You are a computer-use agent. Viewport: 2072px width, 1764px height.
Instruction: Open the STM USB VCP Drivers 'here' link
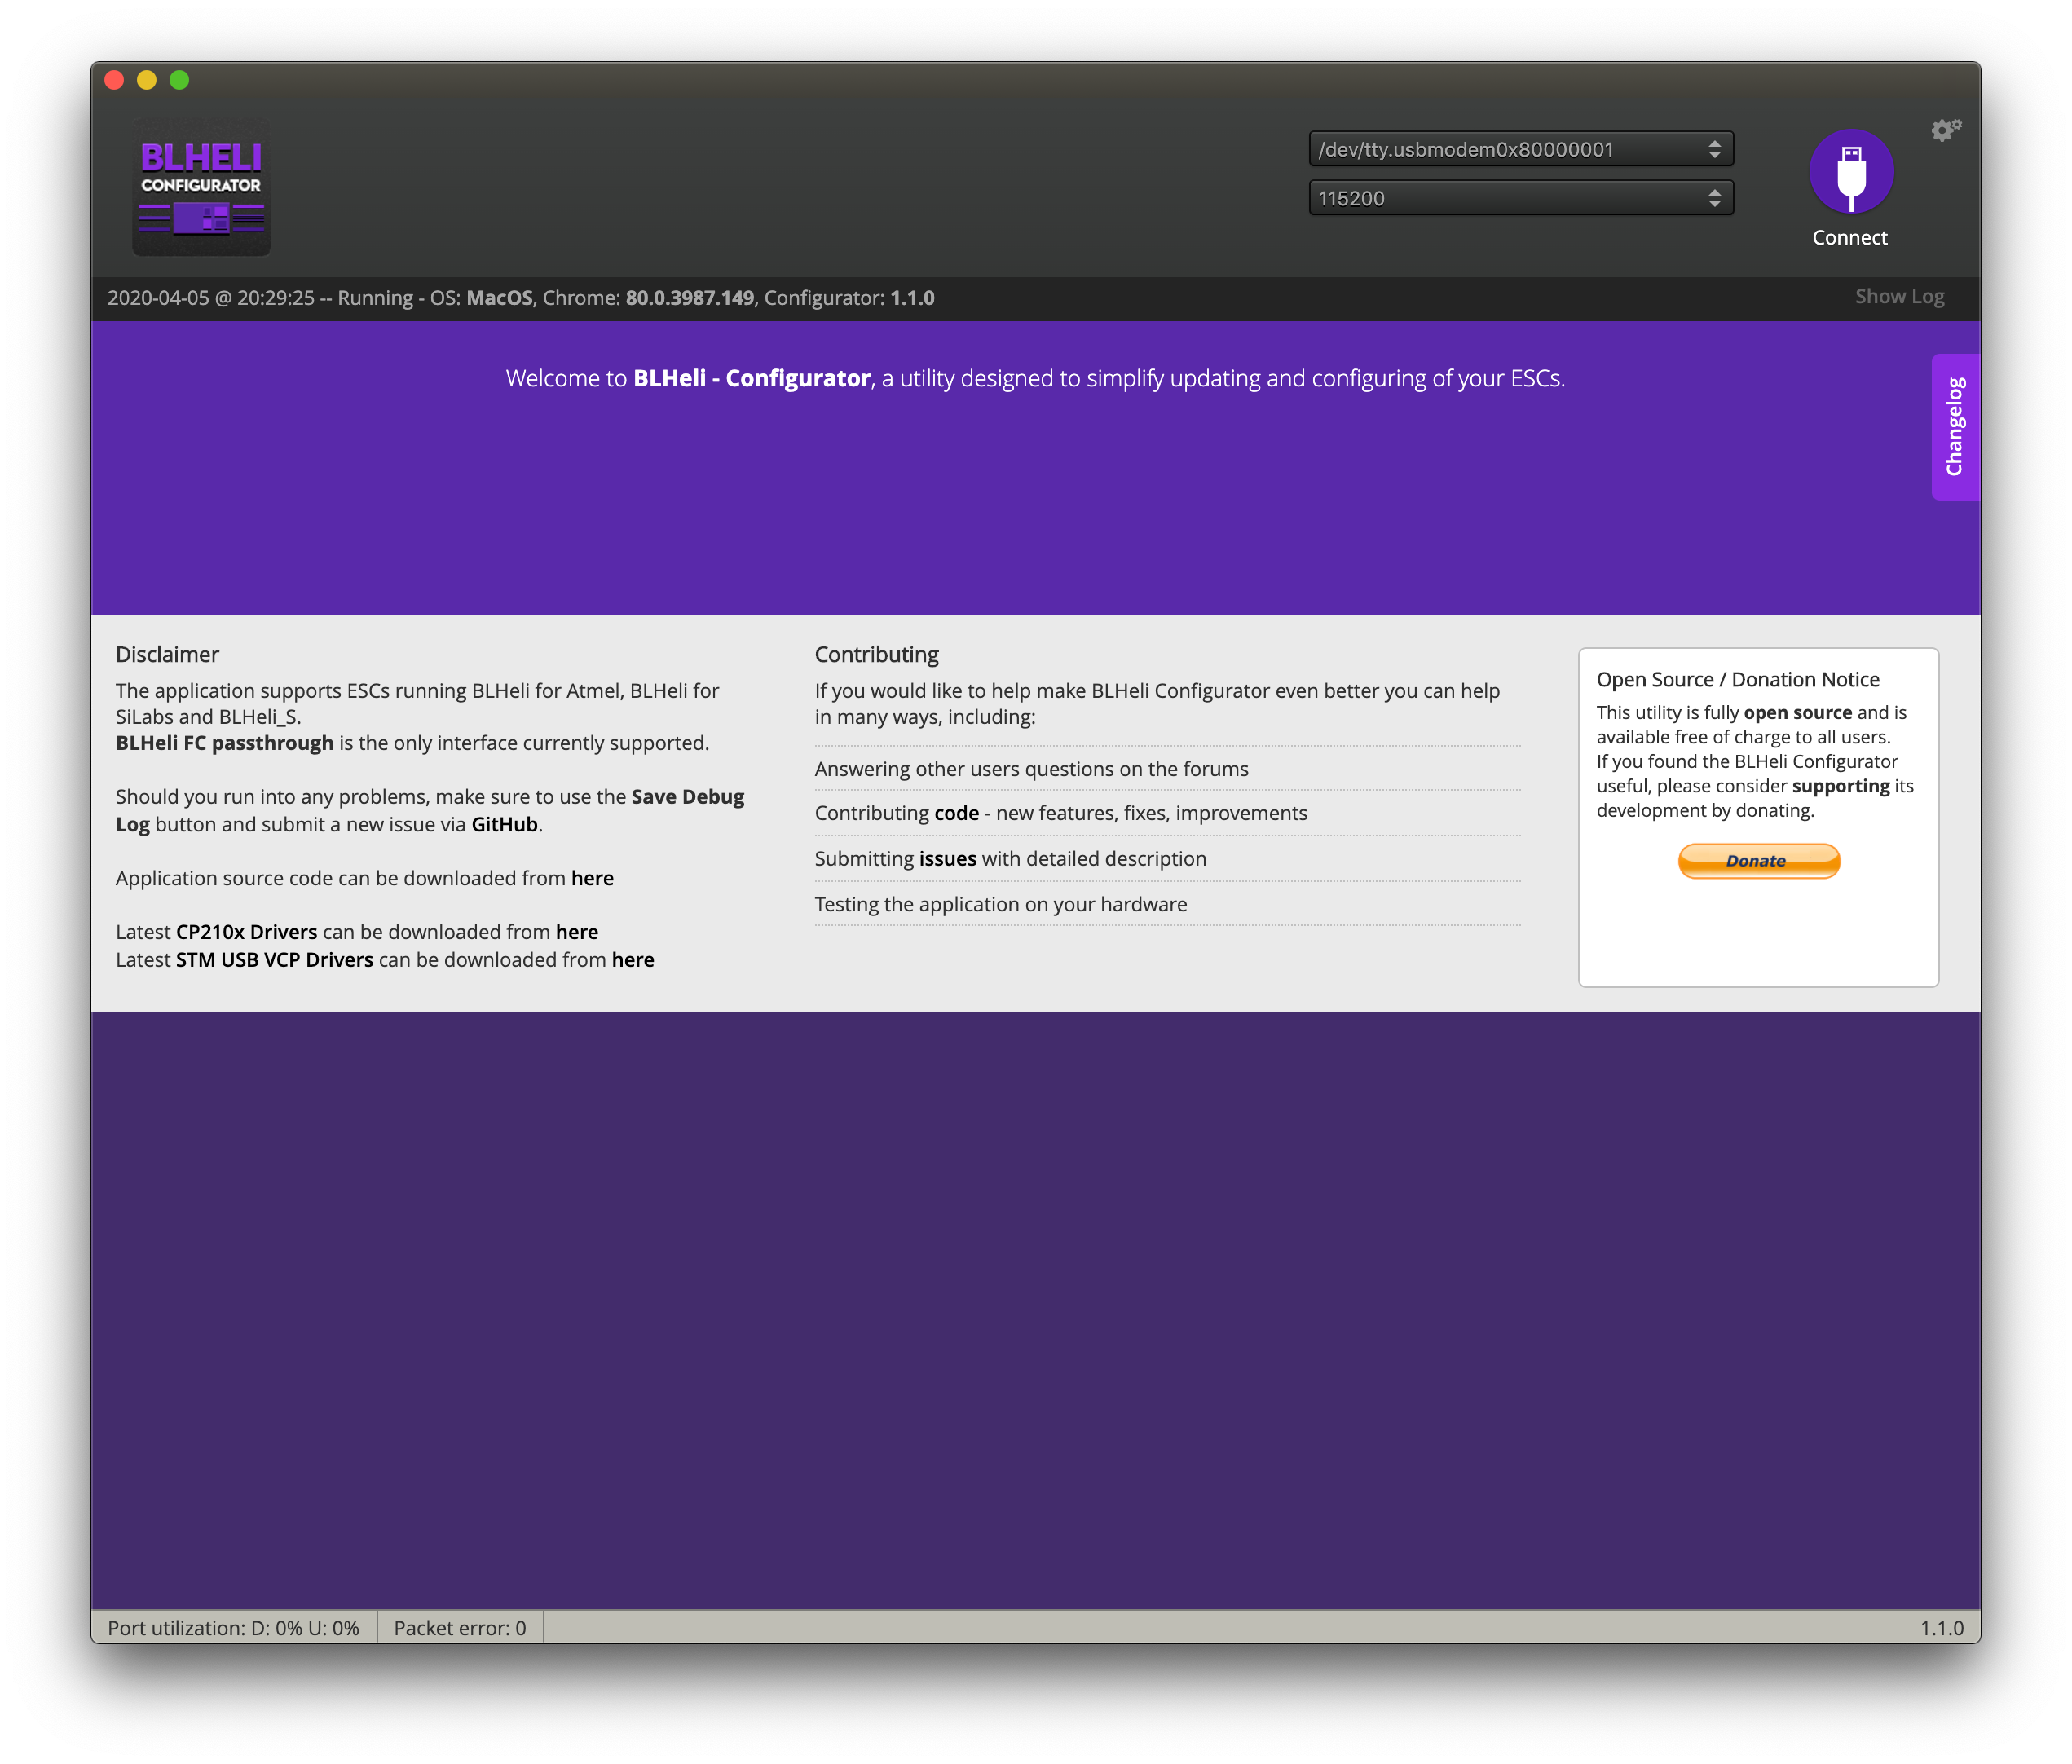(x=633, y=960)
